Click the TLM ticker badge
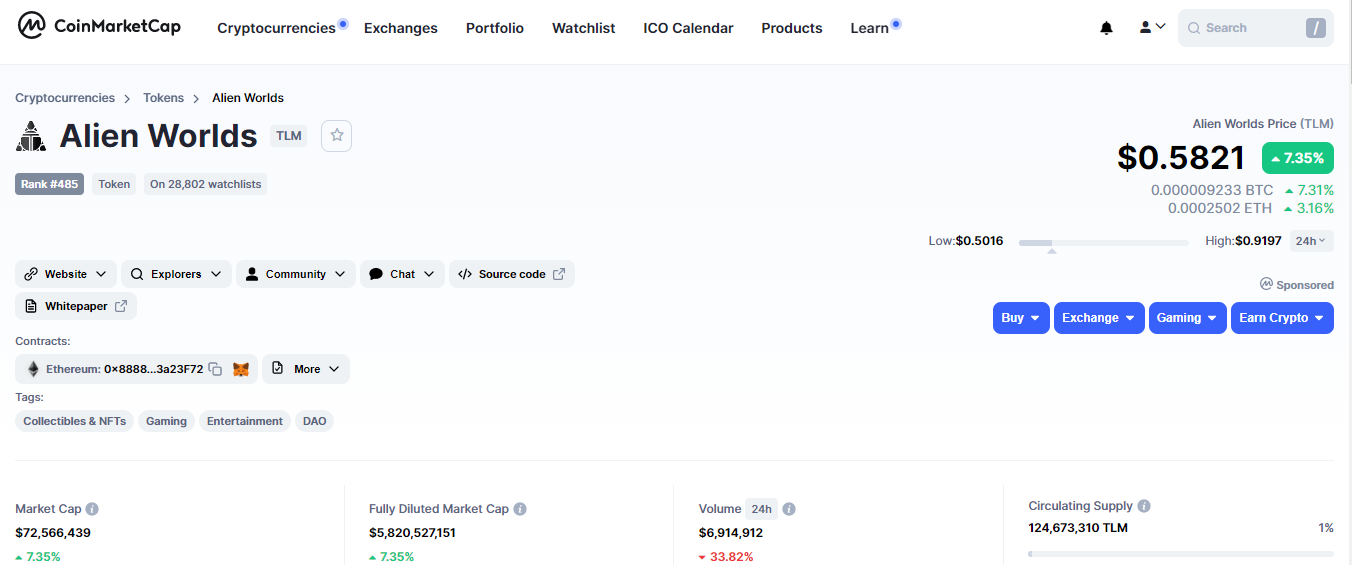1352x565 pixels. (x=289, y=136)
